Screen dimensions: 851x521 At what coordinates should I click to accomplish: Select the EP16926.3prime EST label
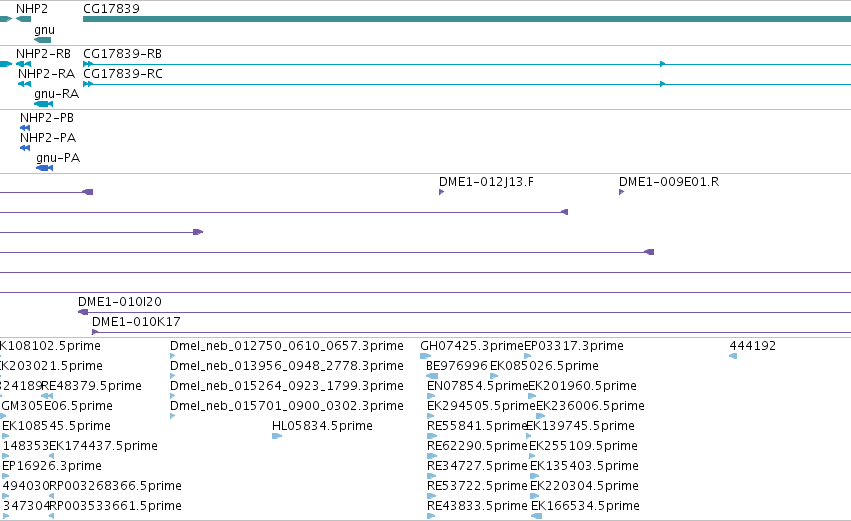click(x=52, y=466)
